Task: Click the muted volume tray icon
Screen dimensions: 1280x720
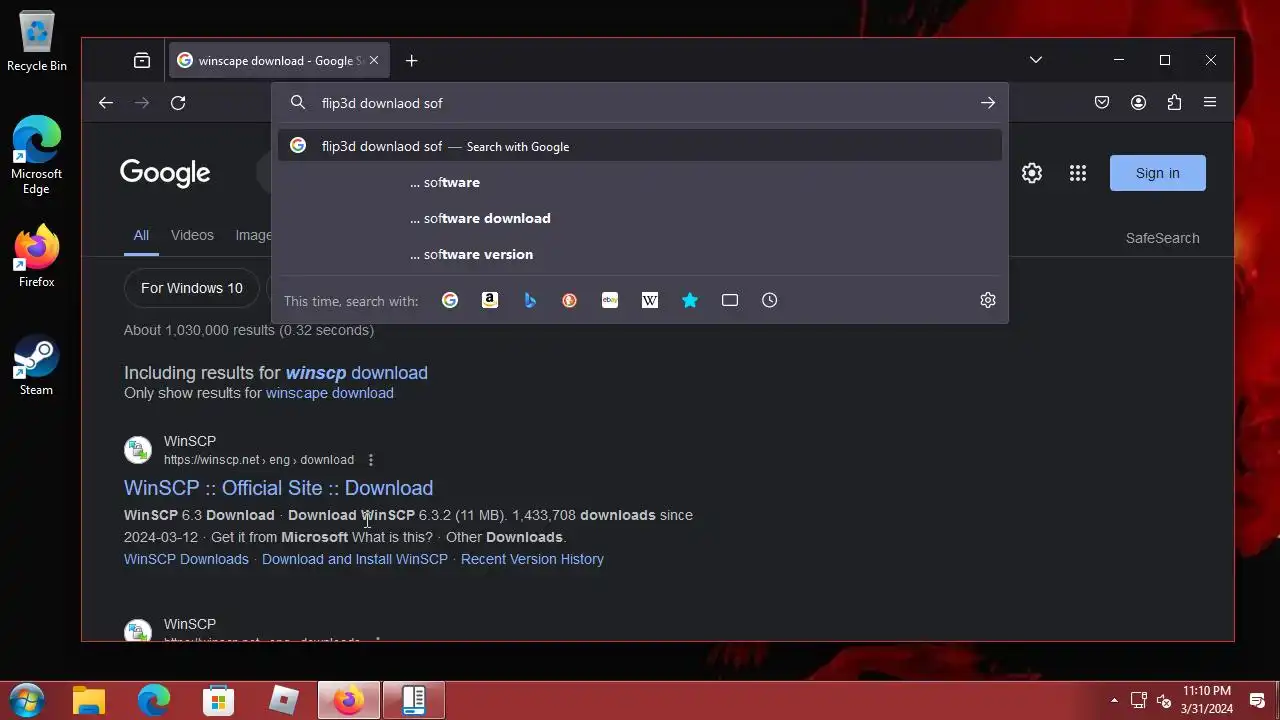Action: click(x=1163, y=700)
